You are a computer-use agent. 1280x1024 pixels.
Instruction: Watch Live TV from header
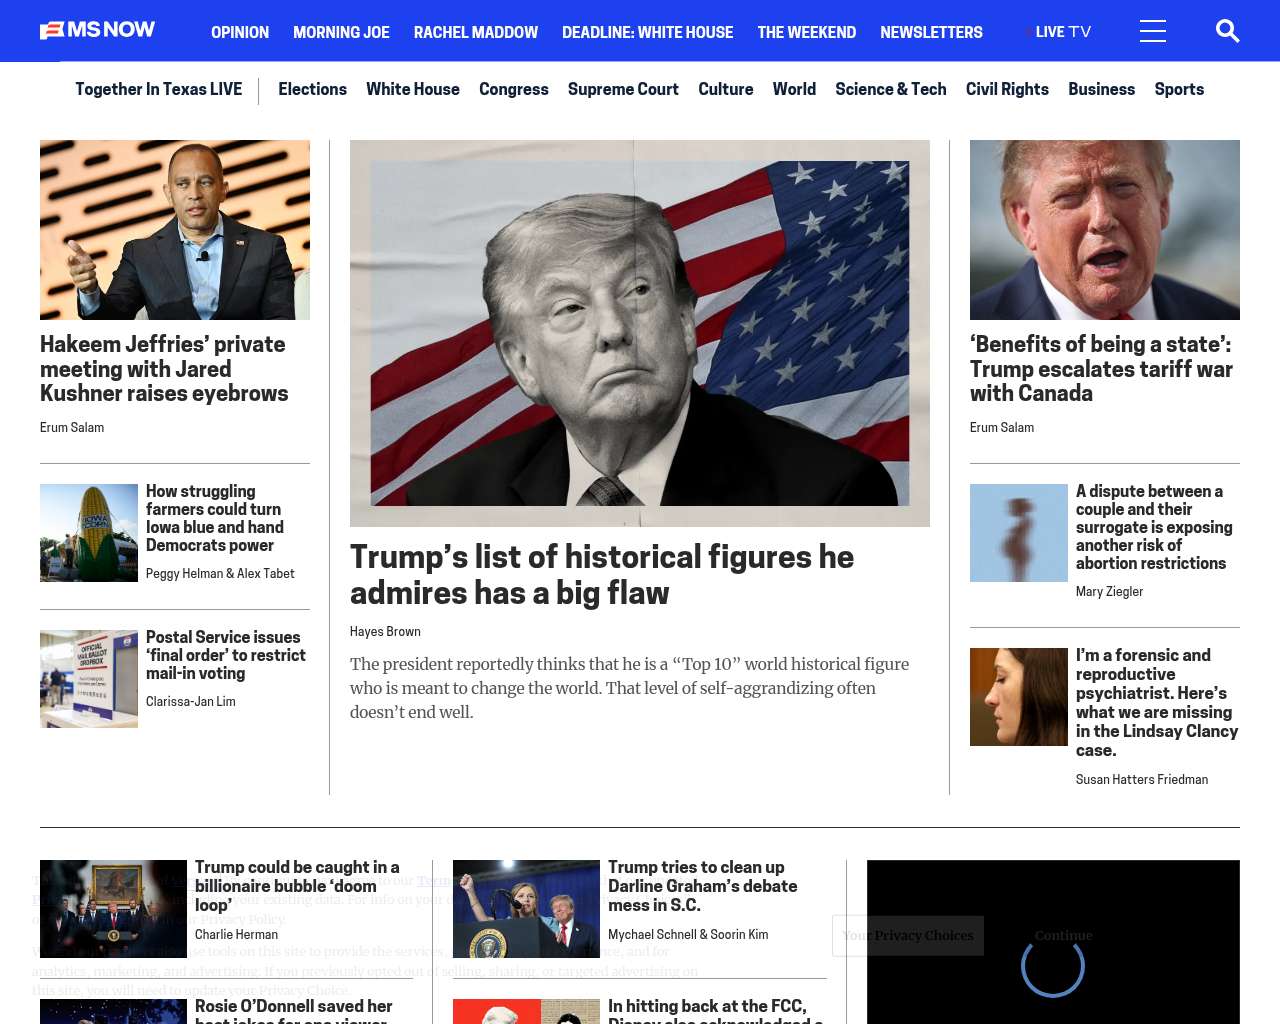1059,32
